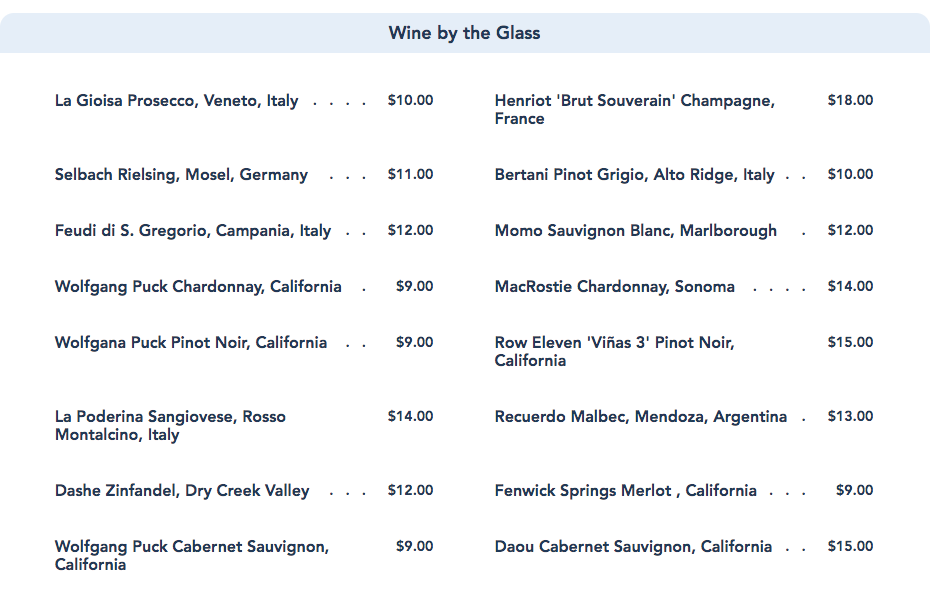The width and height of the screenshot is (935, 605).
Task: Select Daou Cabernet Sauvignon, California
Action: (633, 547)
